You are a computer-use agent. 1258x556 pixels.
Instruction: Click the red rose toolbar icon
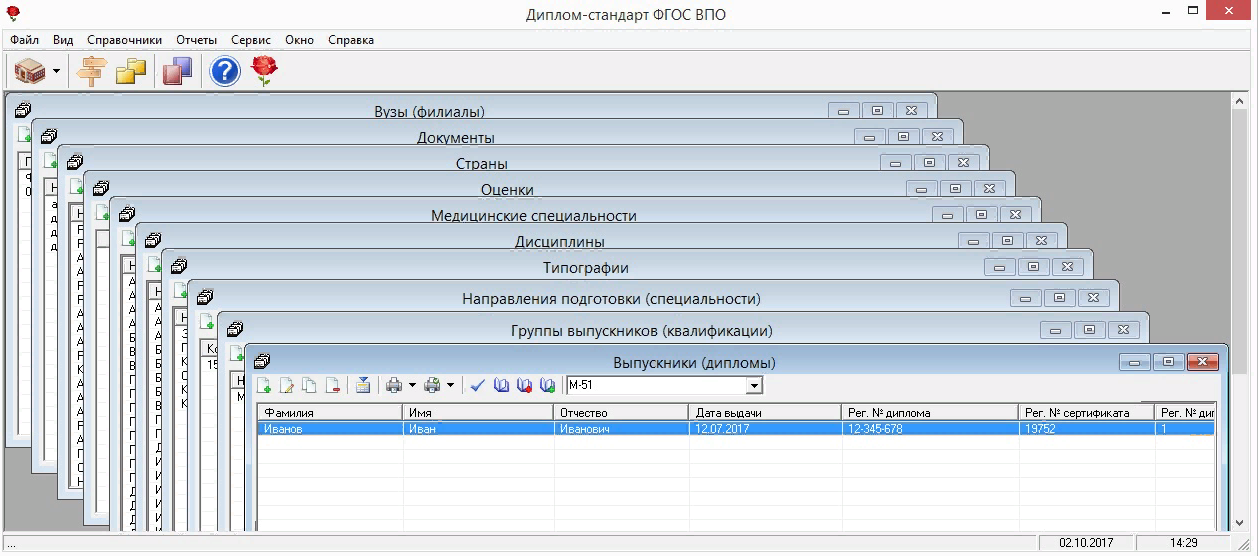coord(264,71)
